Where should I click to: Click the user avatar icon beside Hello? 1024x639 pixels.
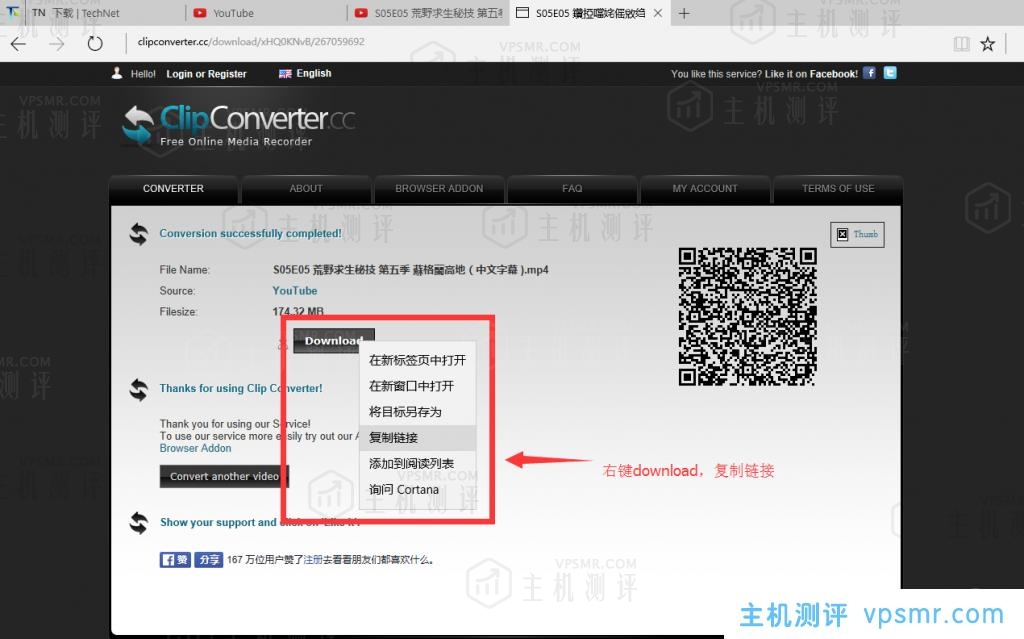pyautogui.click(x=117, y=73)
